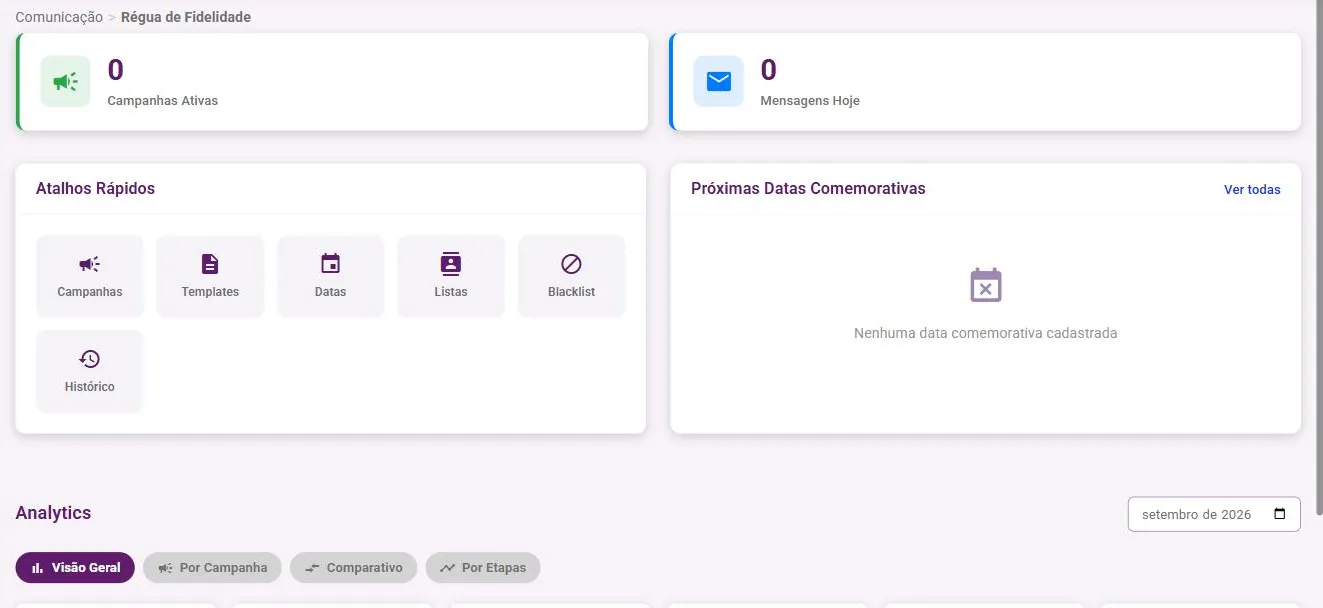Click the green megaphone Campanhas Ativas icon
Screen dimensions: 1323x608
[65, 81]
